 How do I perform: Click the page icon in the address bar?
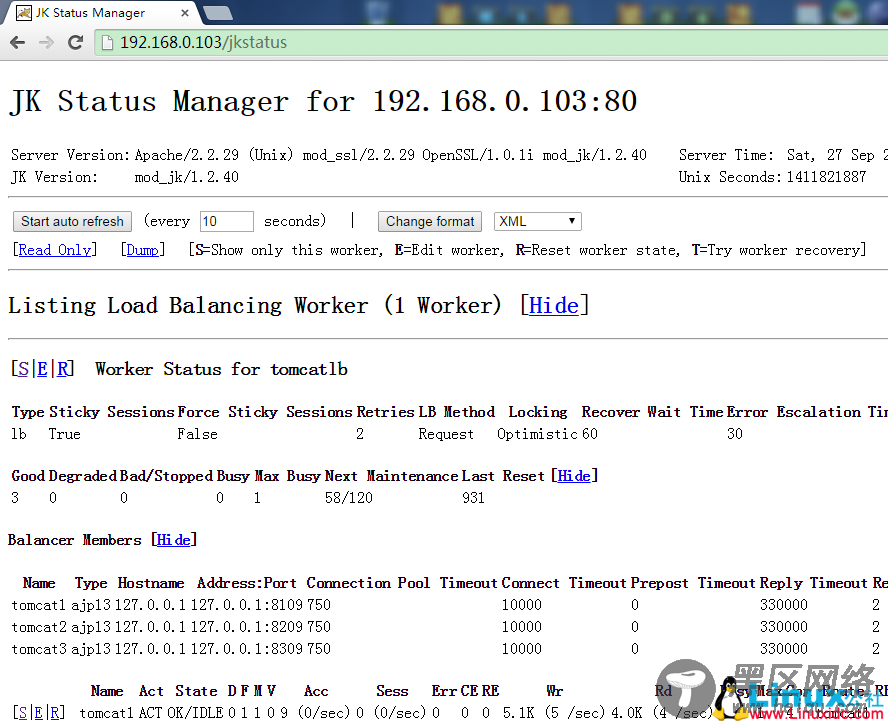click(x=107, y=42)
